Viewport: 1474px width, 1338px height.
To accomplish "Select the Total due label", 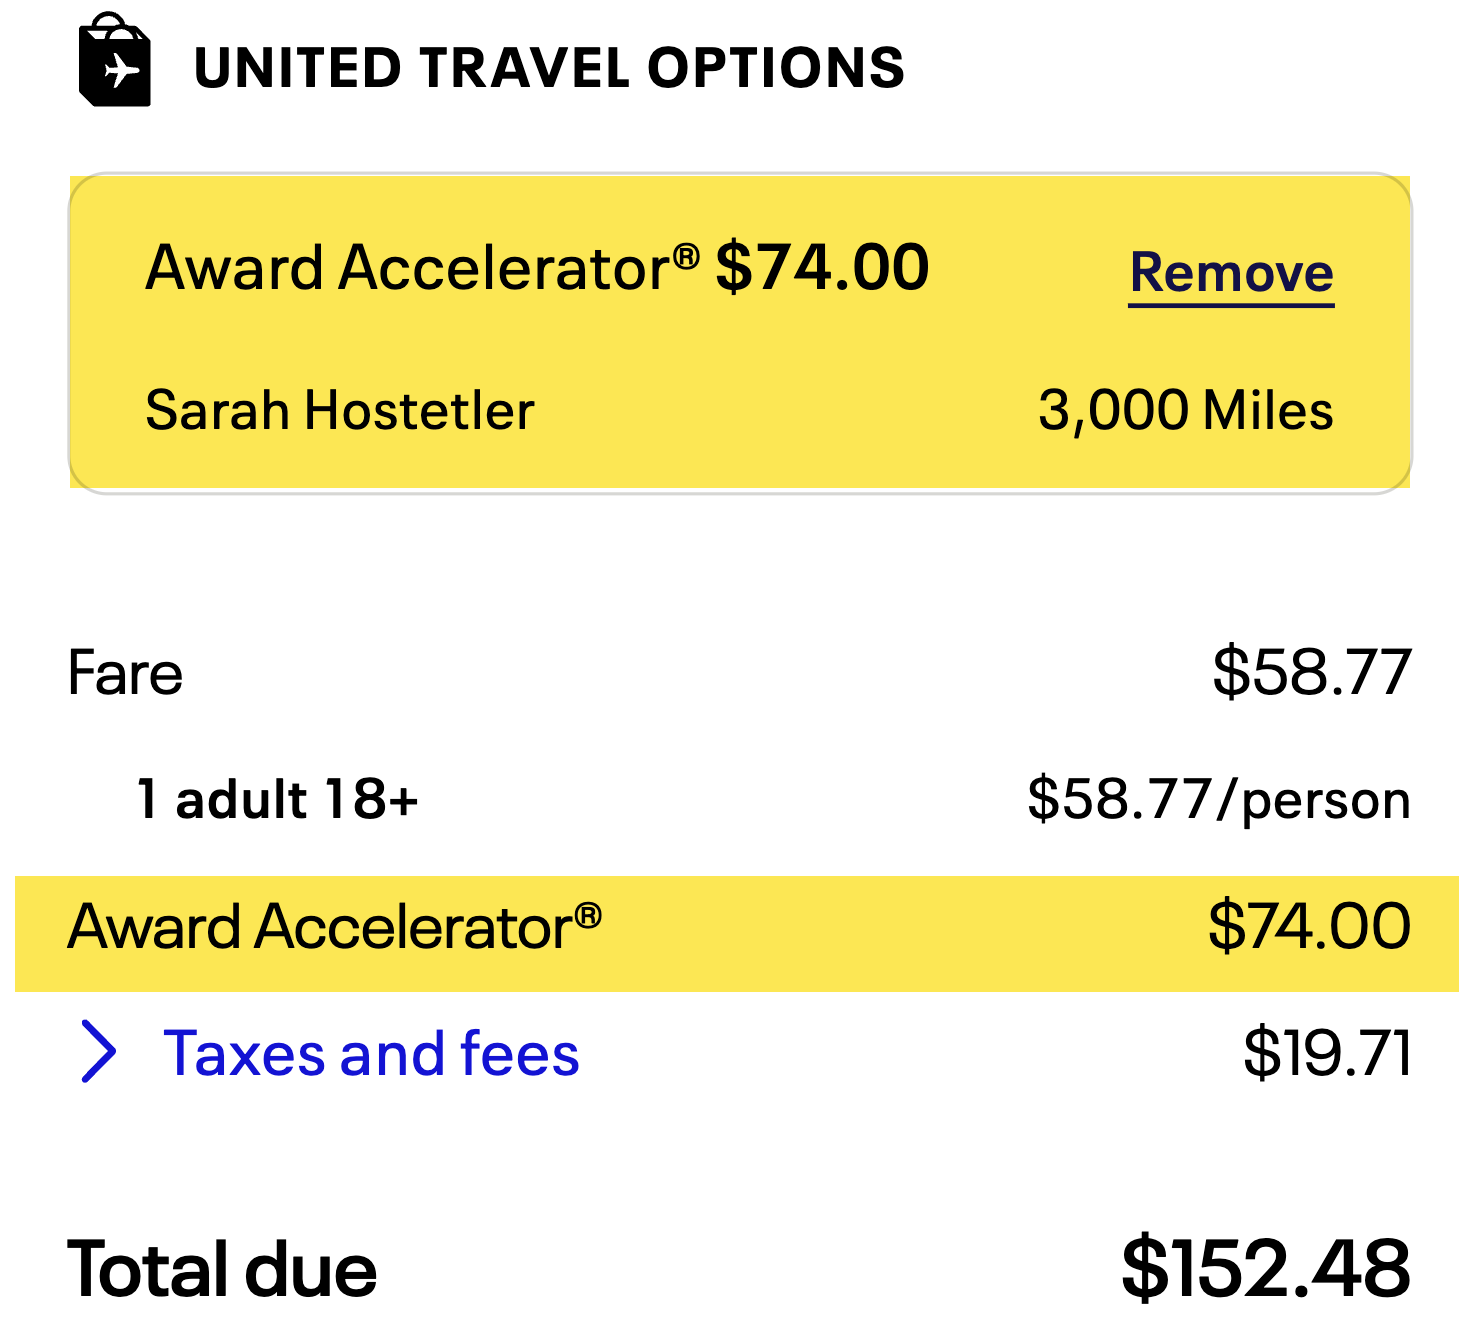I will pyautogui.click(x=222, y=1269).
